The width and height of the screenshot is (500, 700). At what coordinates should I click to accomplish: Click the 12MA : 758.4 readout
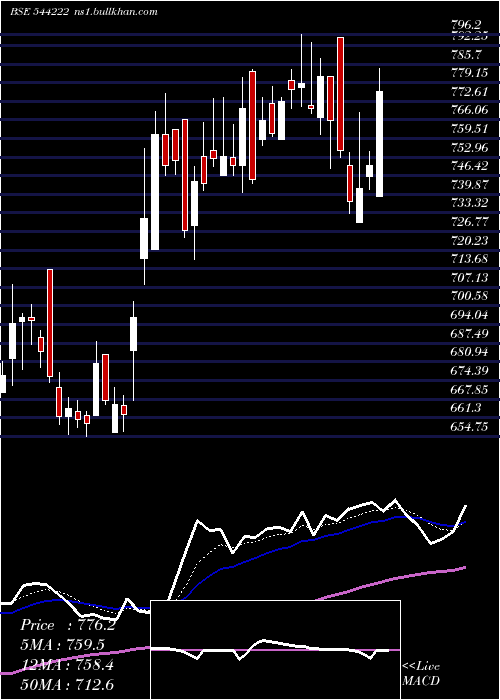pyautogui.click(x=66, y=665)
